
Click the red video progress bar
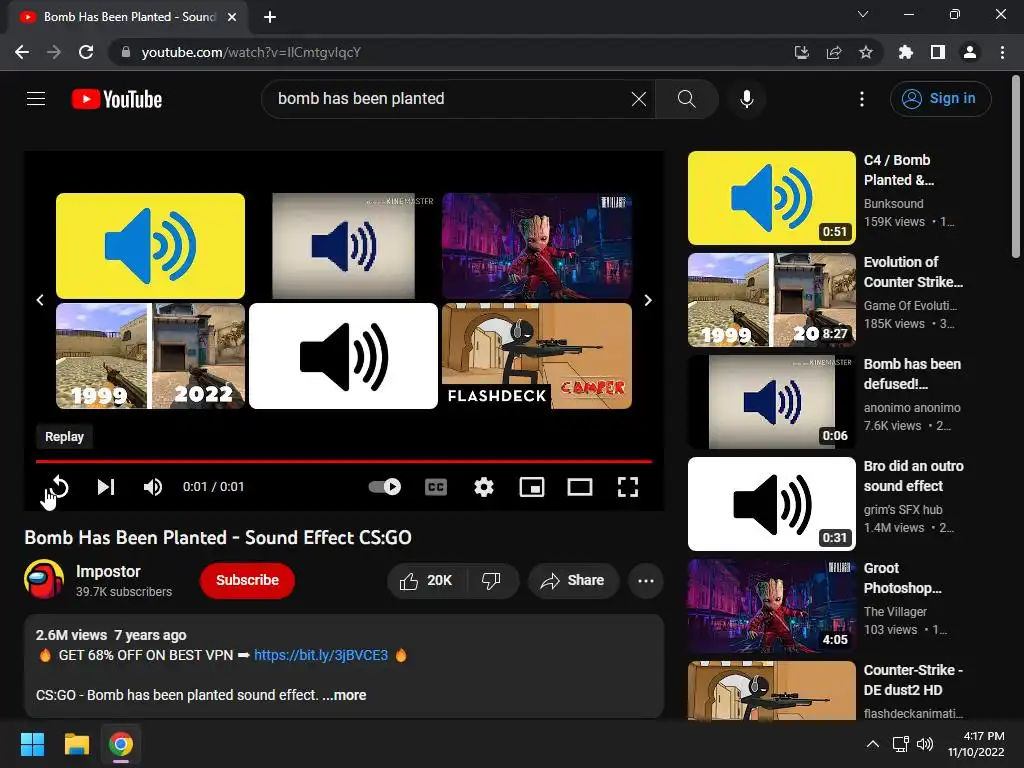click(344, 461)
